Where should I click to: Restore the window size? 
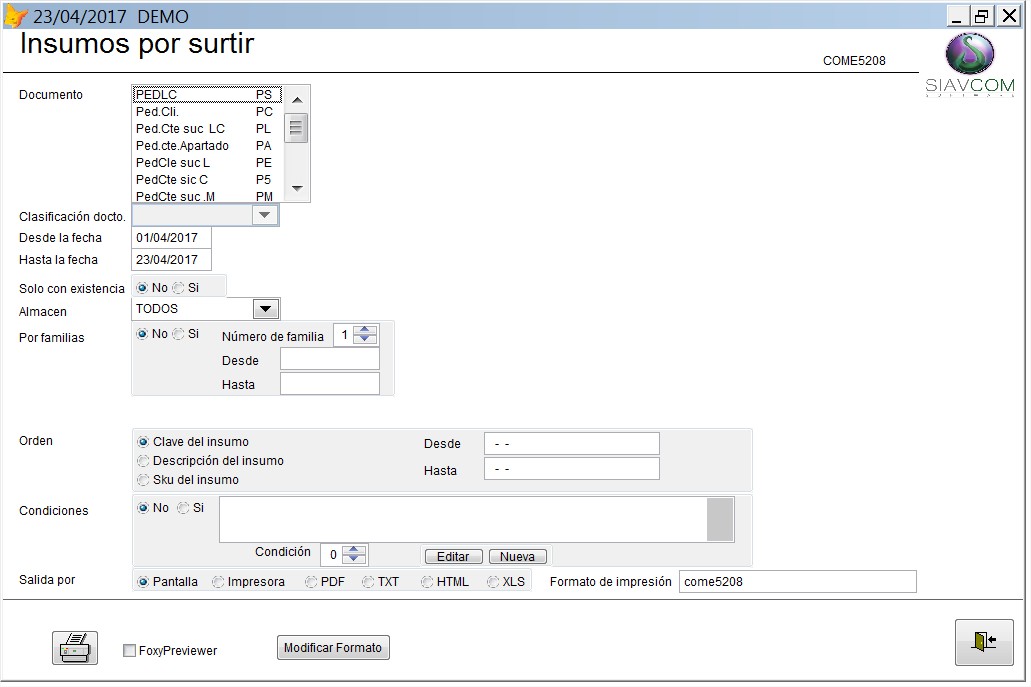click(982, 16)
